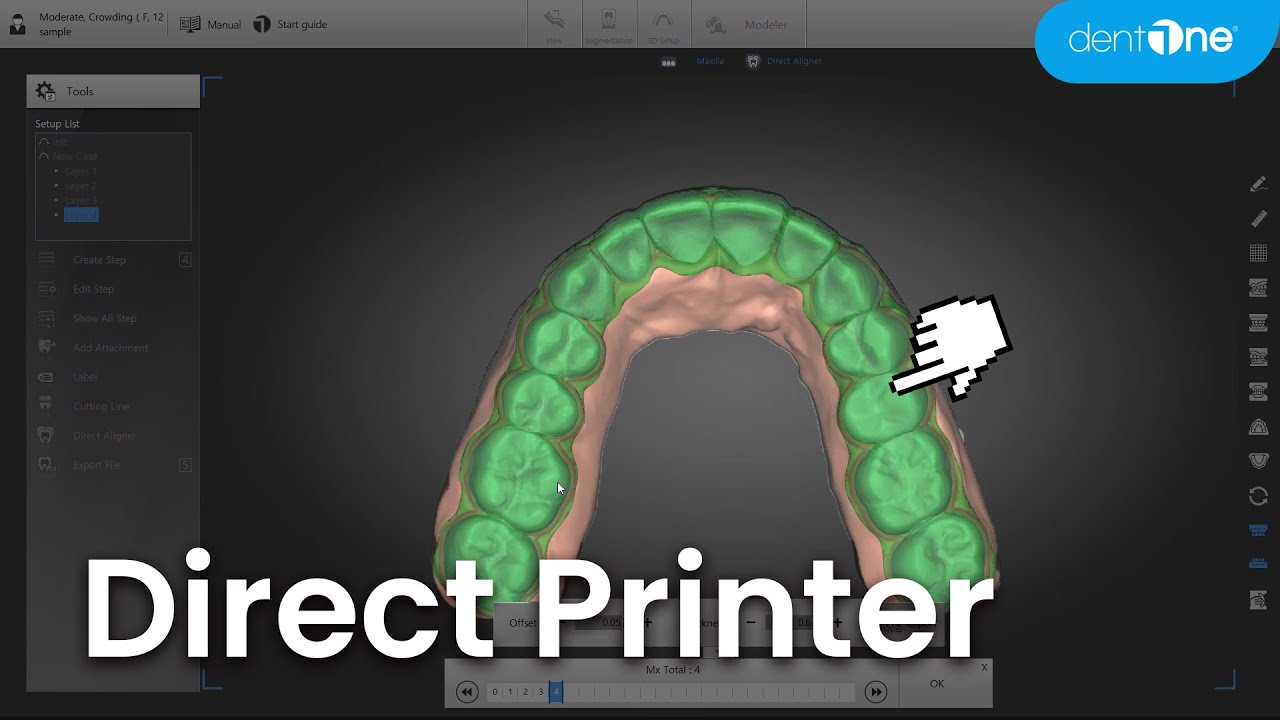Screen dimensions: 1280x720
Task: Select highlighted Layer 4 entry
Action: pos(81,215)
